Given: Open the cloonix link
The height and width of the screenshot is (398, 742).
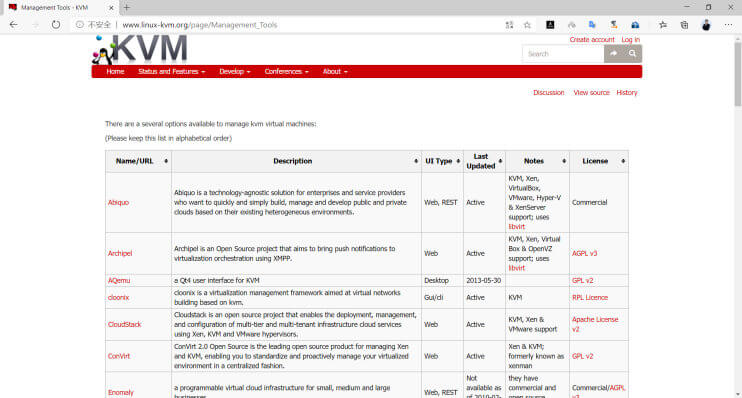Looking at the screenshot, I should coord(118,298).
